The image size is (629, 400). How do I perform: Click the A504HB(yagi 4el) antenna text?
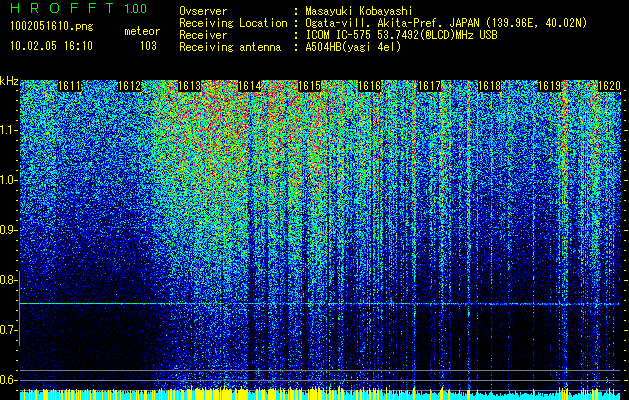click(353, 47)
